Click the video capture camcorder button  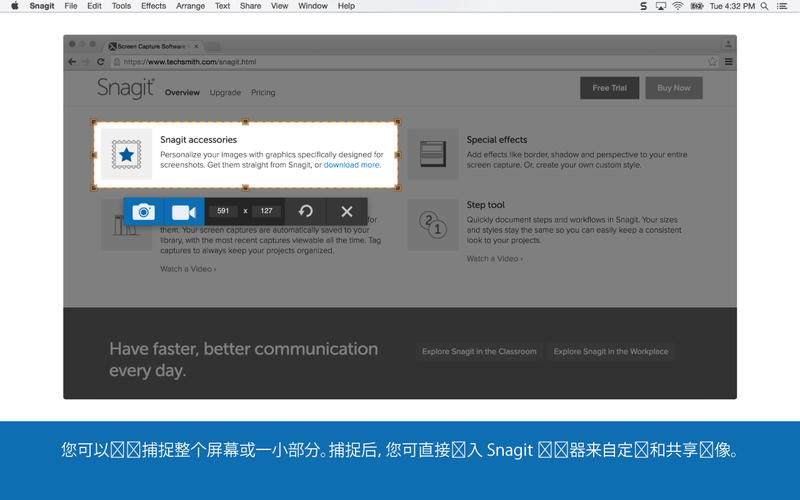coord(184,211)
